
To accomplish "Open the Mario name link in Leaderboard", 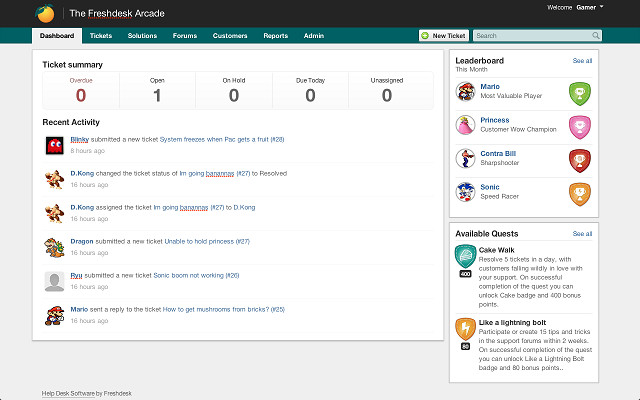I will (x=490, y=87).
